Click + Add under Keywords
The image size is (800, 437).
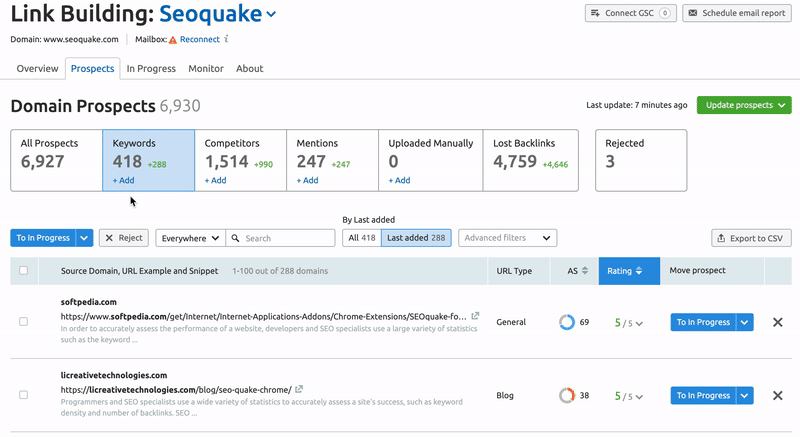[123, 180]
